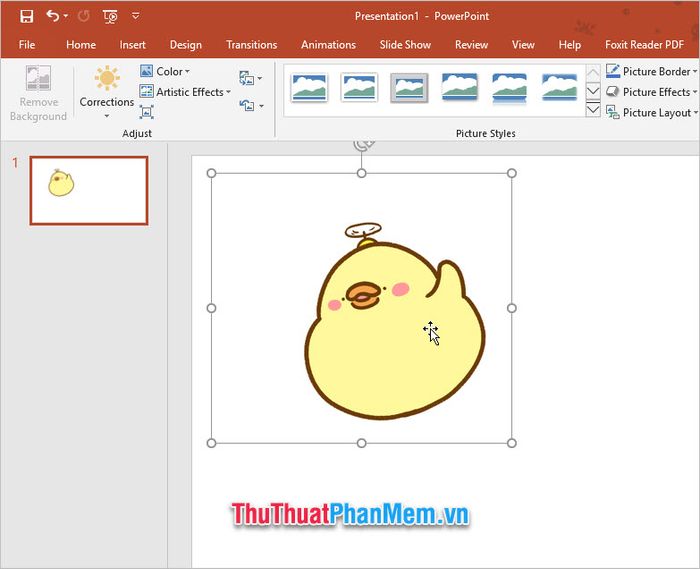Expand the Picture Styles gallery more arrow
The image size is (700, 569).
[593, 110]
